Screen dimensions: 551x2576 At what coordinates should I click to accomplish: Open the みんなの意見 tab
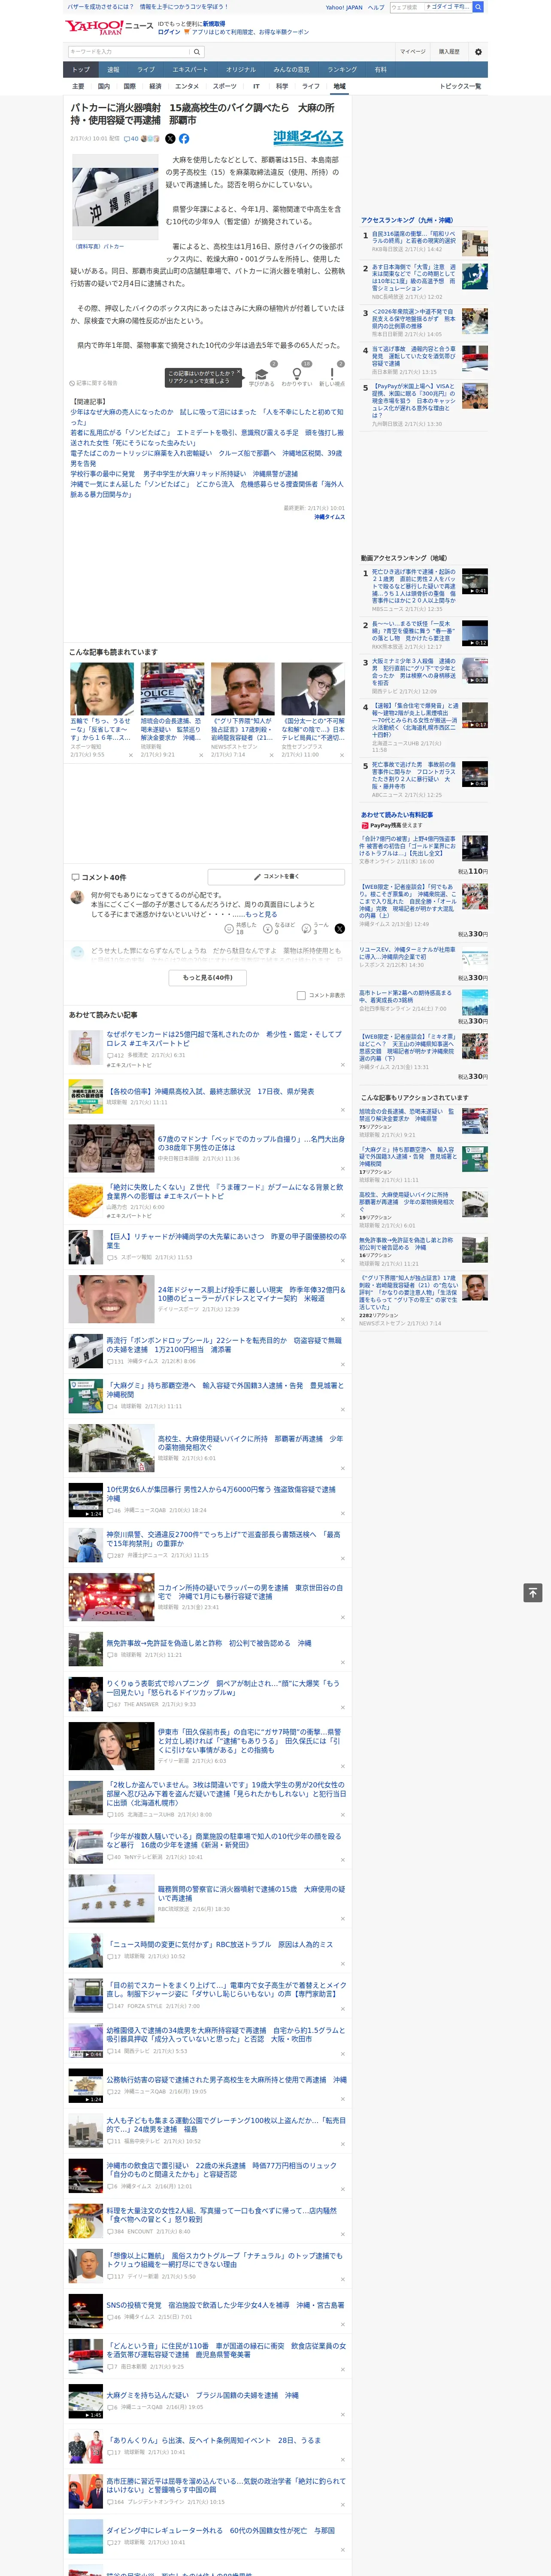(x=292, y=70)
